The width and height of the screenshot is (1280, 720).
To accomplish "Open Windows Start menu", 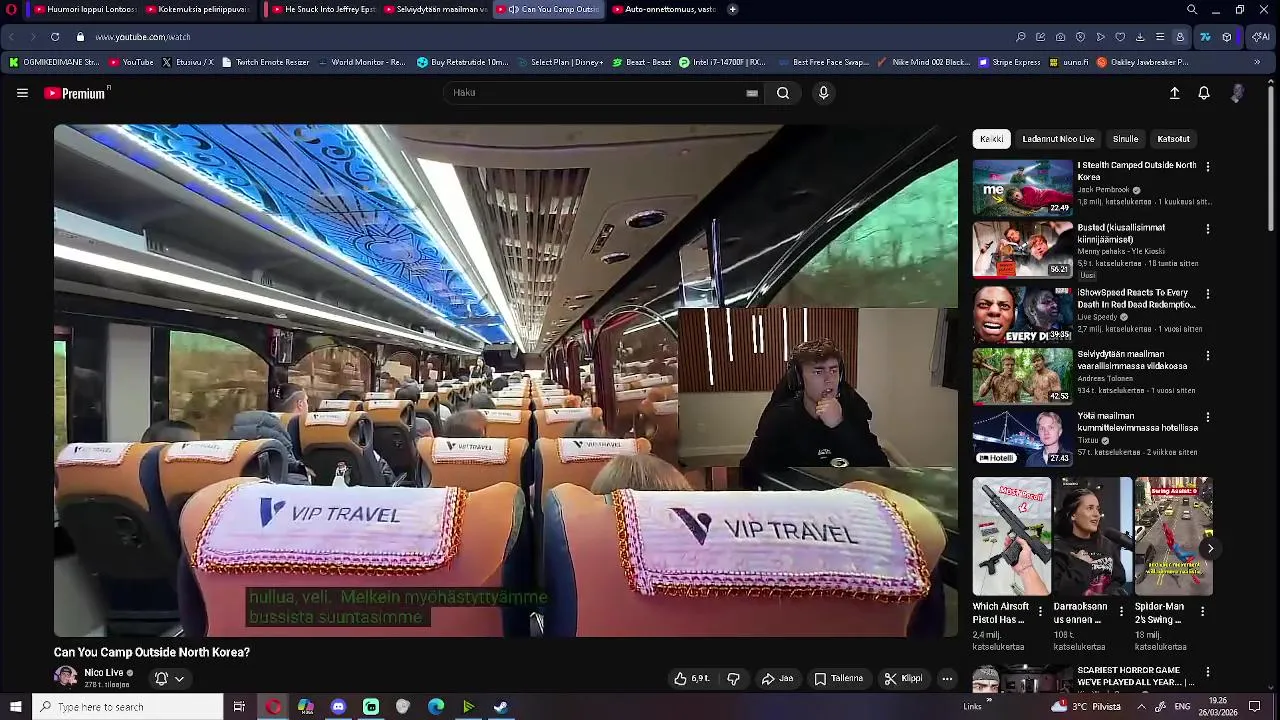I will (x=15, y=707).
